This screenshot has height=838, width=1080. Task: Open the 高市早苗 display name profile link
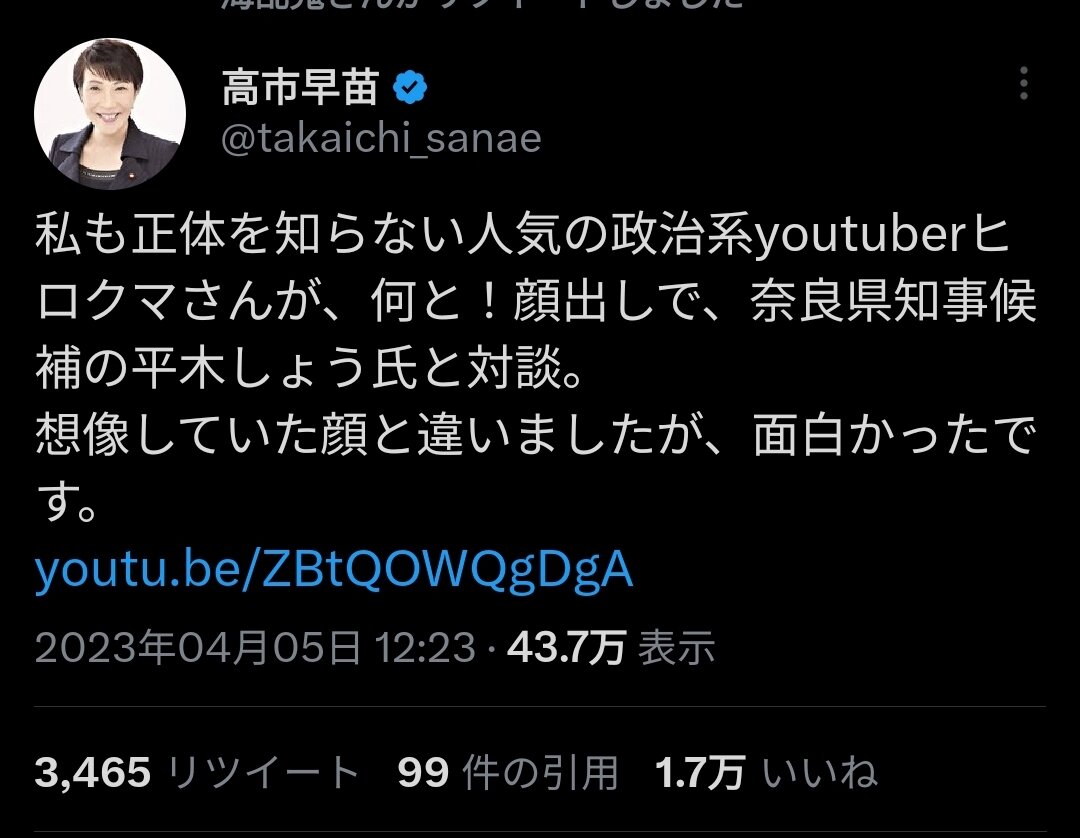pyautogui.click(x=300, y=87)
